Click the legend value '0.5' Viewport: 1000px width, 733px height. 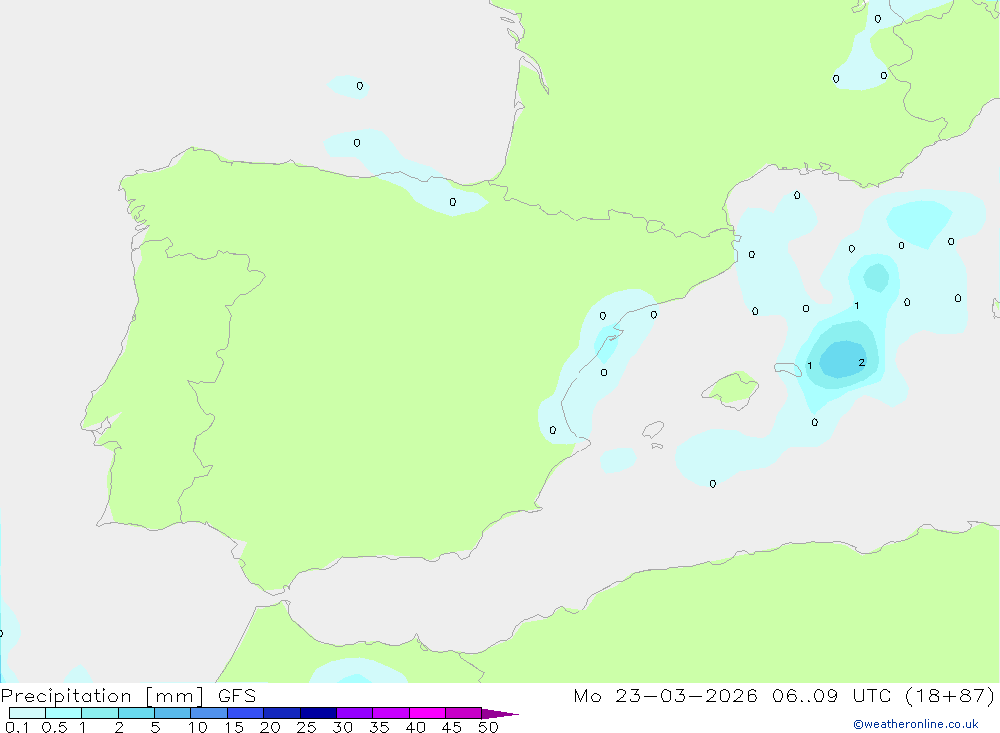point(54,727)
